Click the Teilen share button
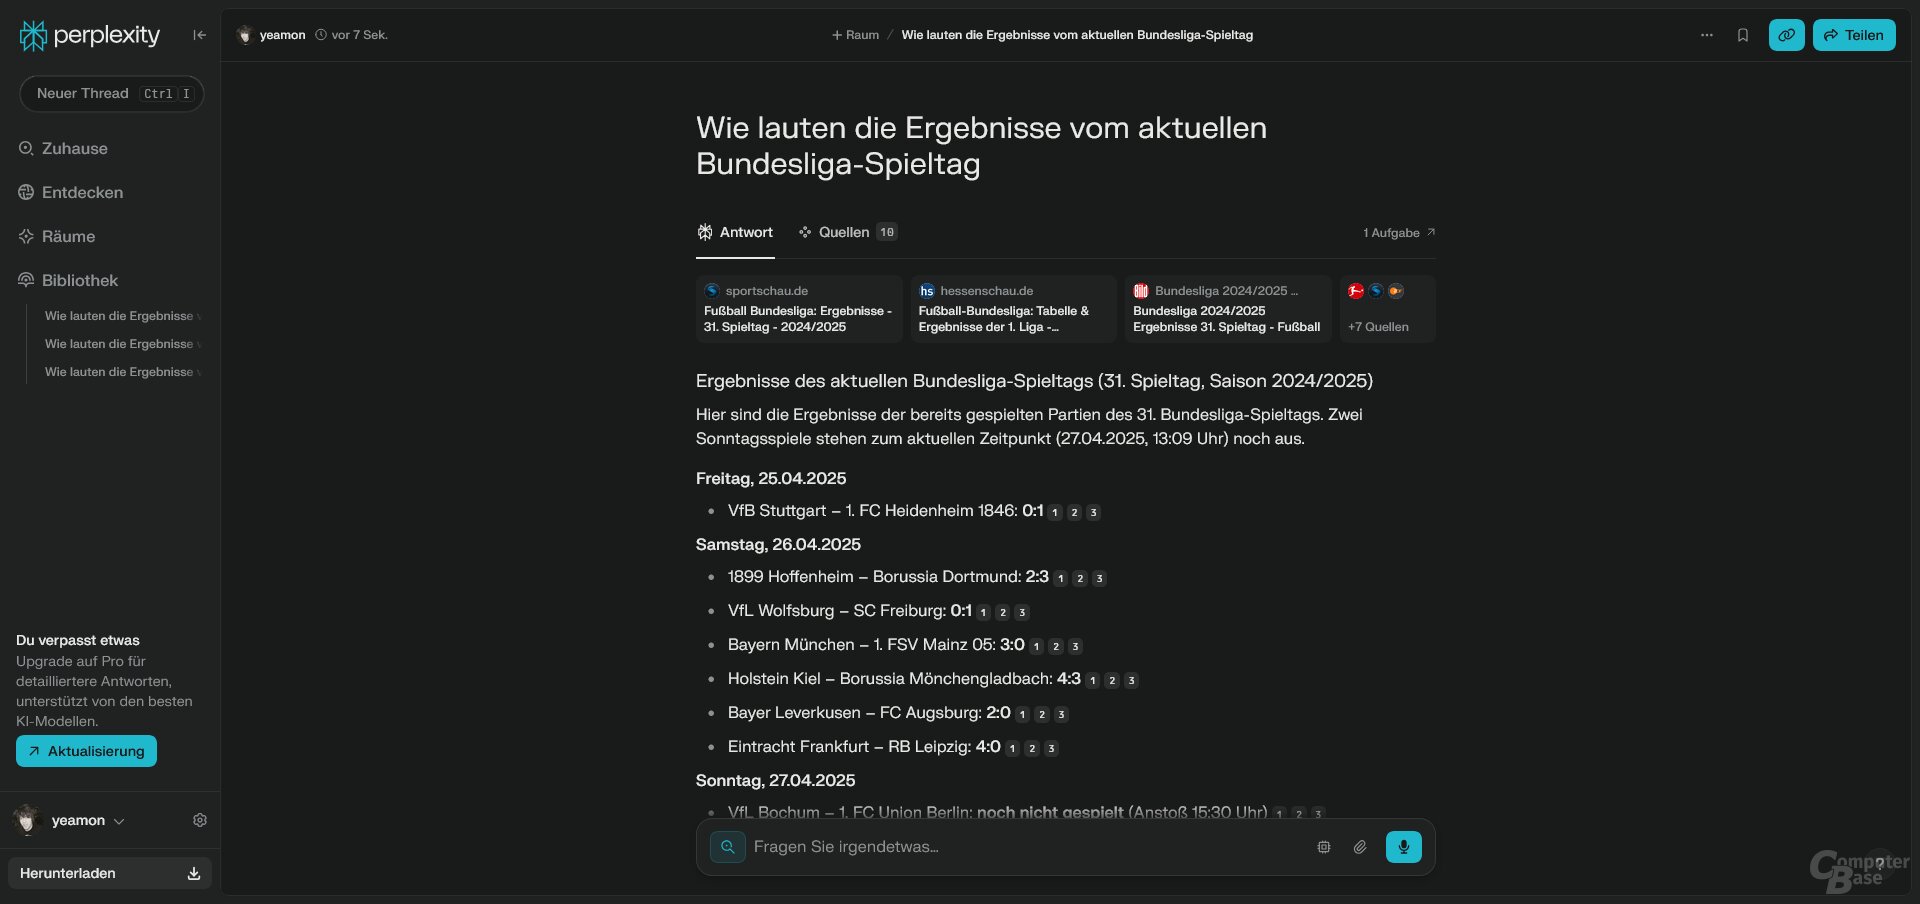Screen dimensions: 1920x904 1854,35
